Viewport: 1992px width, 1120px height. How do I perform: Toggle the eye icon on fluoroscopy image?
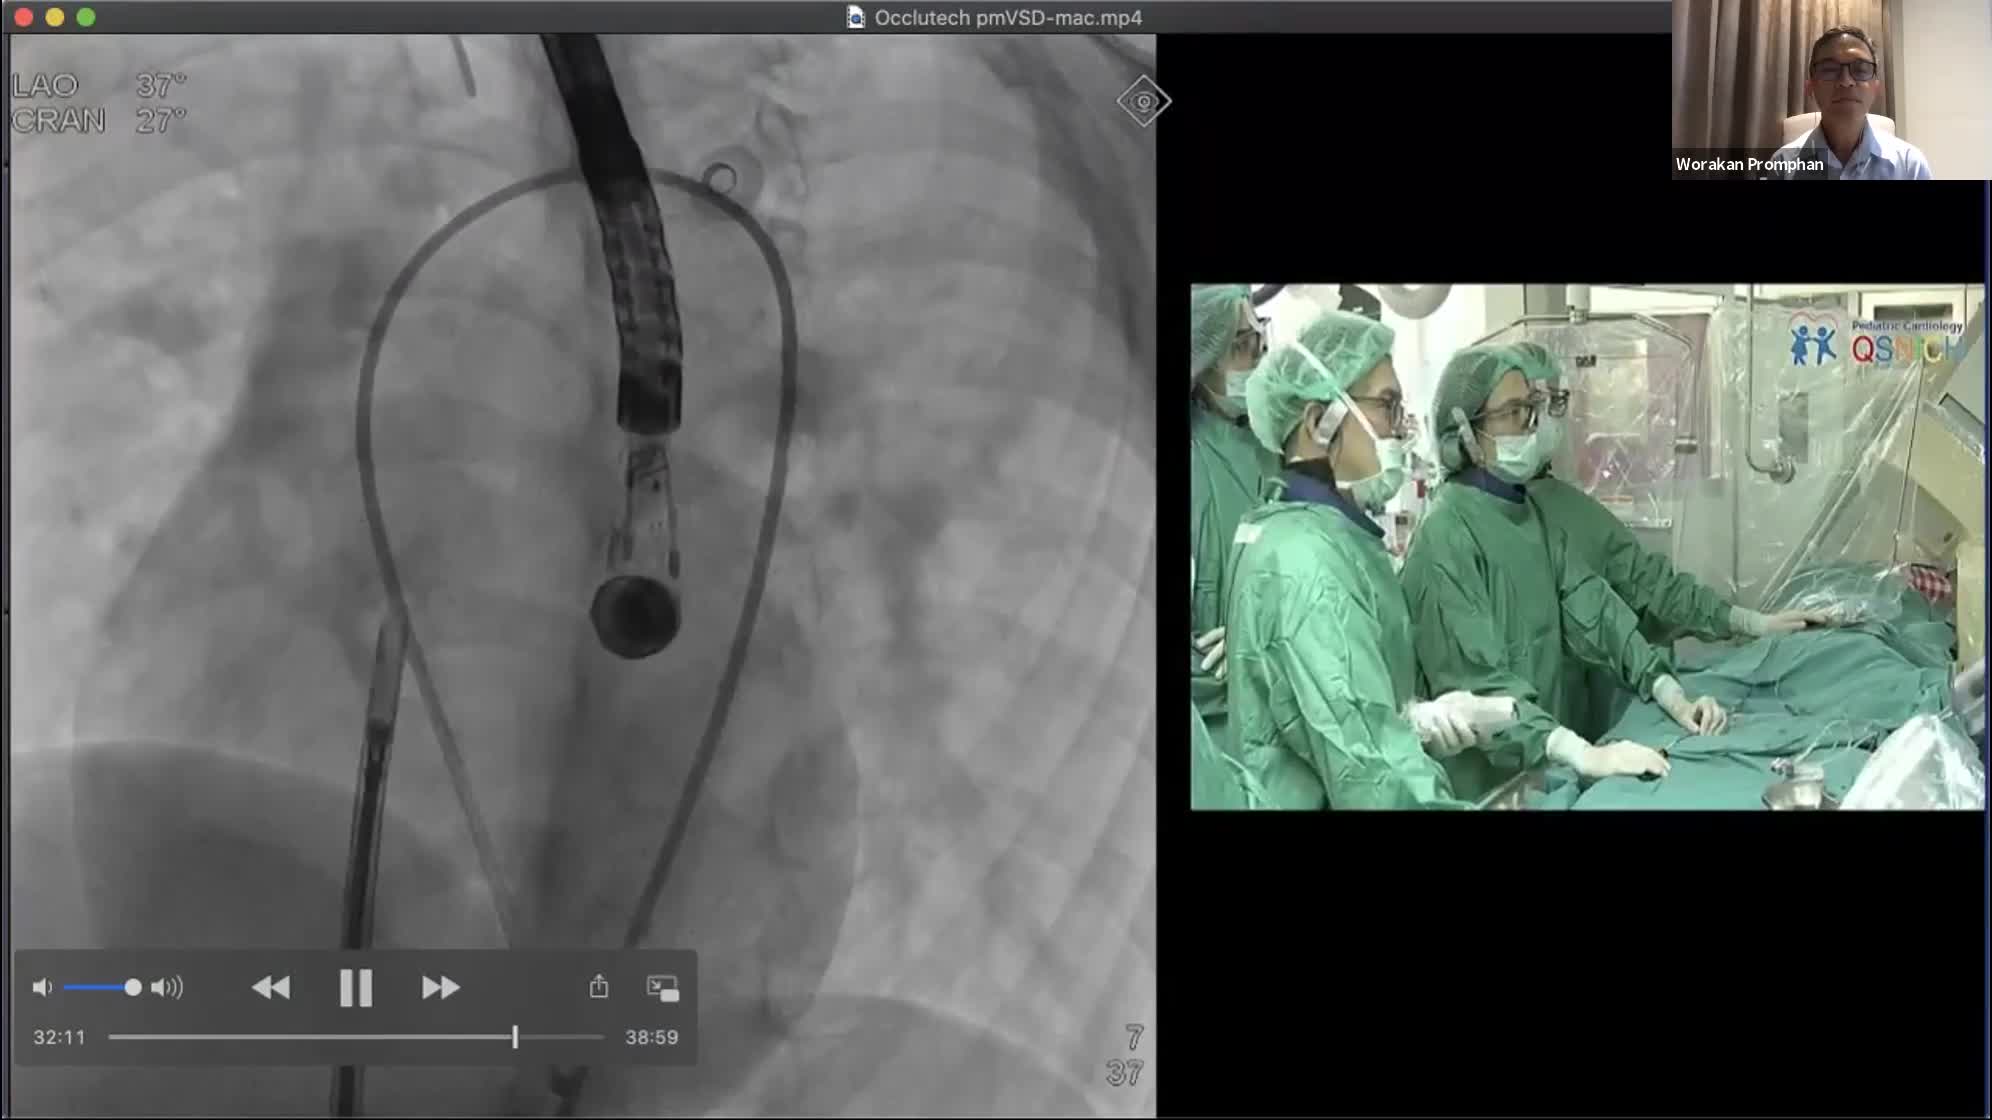pos(1143,101)
